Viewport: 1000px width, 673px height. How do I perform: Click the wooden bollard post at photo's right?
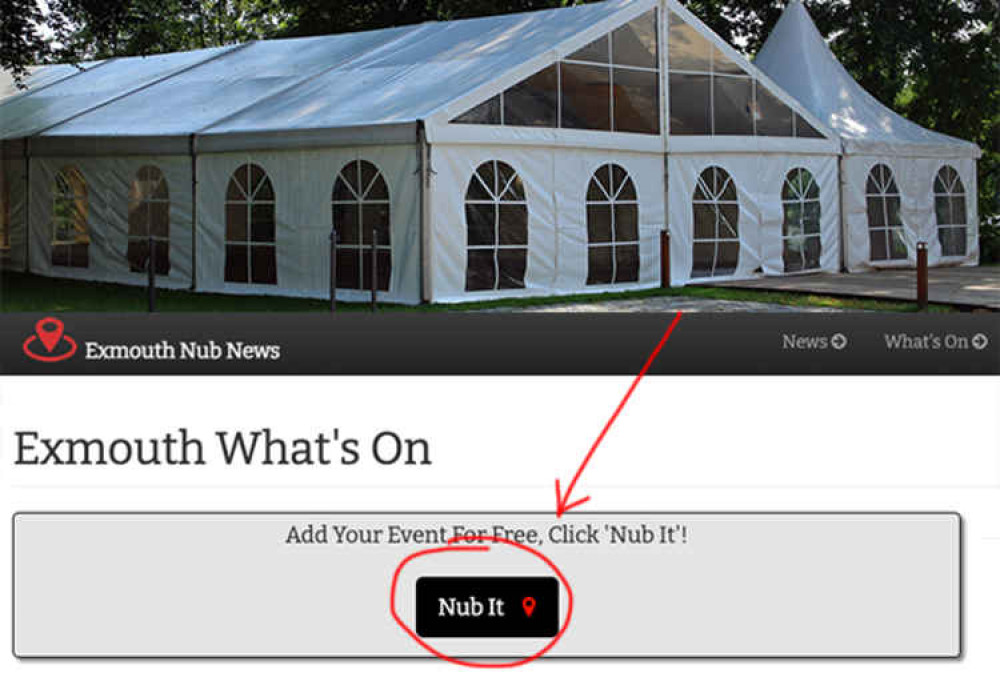pos(922,276)
